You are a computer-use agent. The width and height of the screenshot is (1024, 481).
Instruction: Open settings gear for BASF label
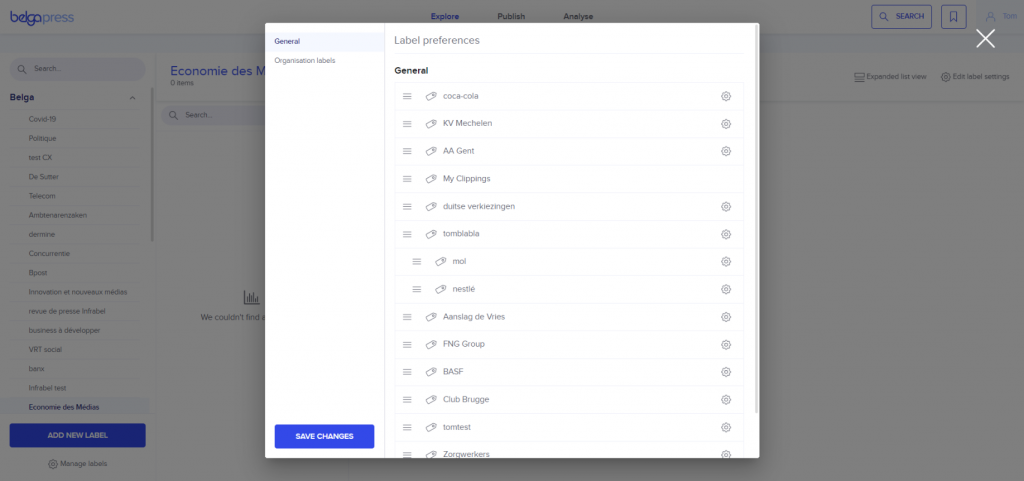pos(726,372)
